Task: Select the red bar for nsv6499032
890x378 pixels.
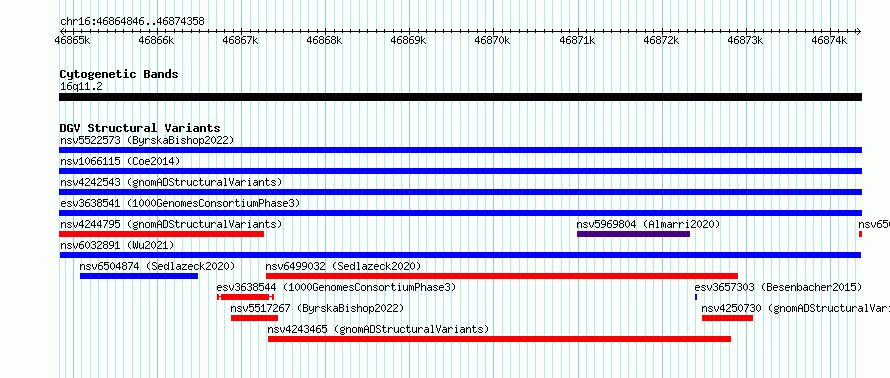Action: tap(502, 276)
